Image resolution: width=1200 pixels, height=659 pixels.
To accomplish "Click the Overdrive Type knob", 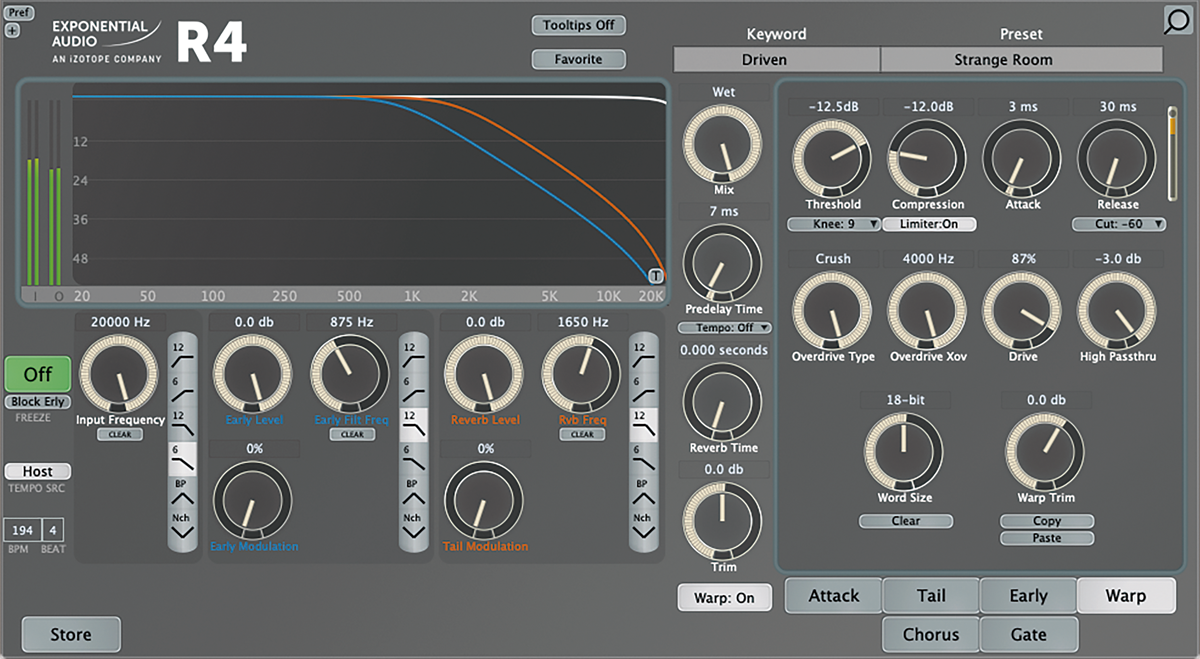I will click(833, 311).
